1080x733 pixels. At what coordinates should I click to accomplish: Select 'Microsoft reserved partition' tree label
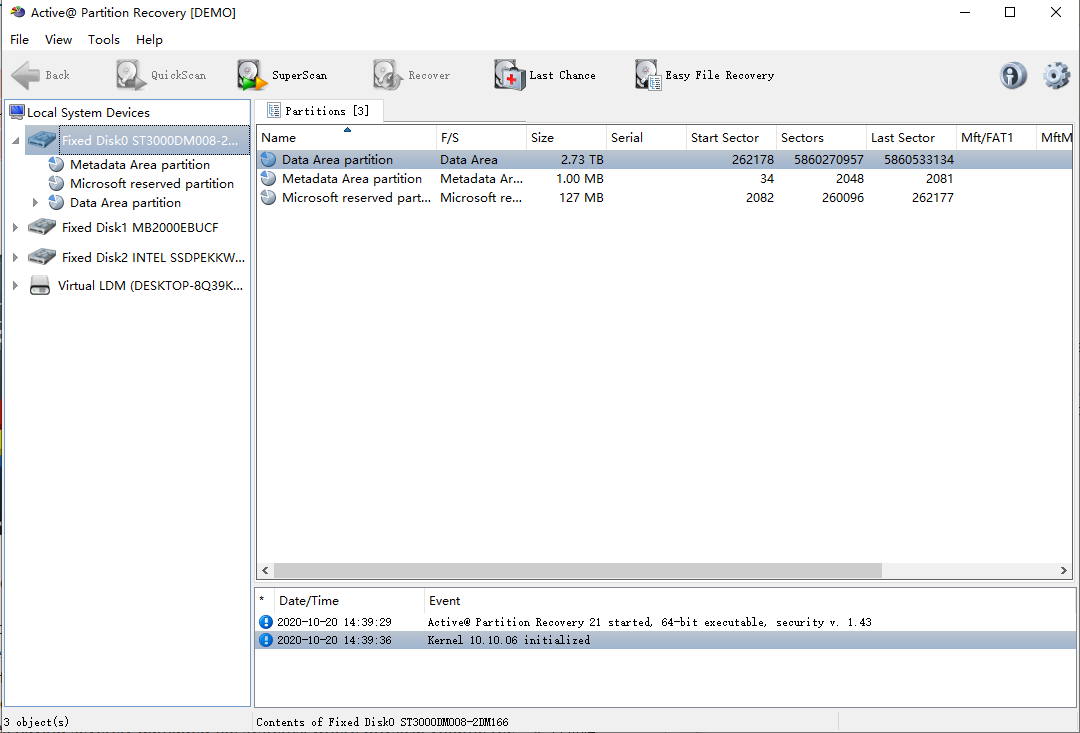(152, 184)
